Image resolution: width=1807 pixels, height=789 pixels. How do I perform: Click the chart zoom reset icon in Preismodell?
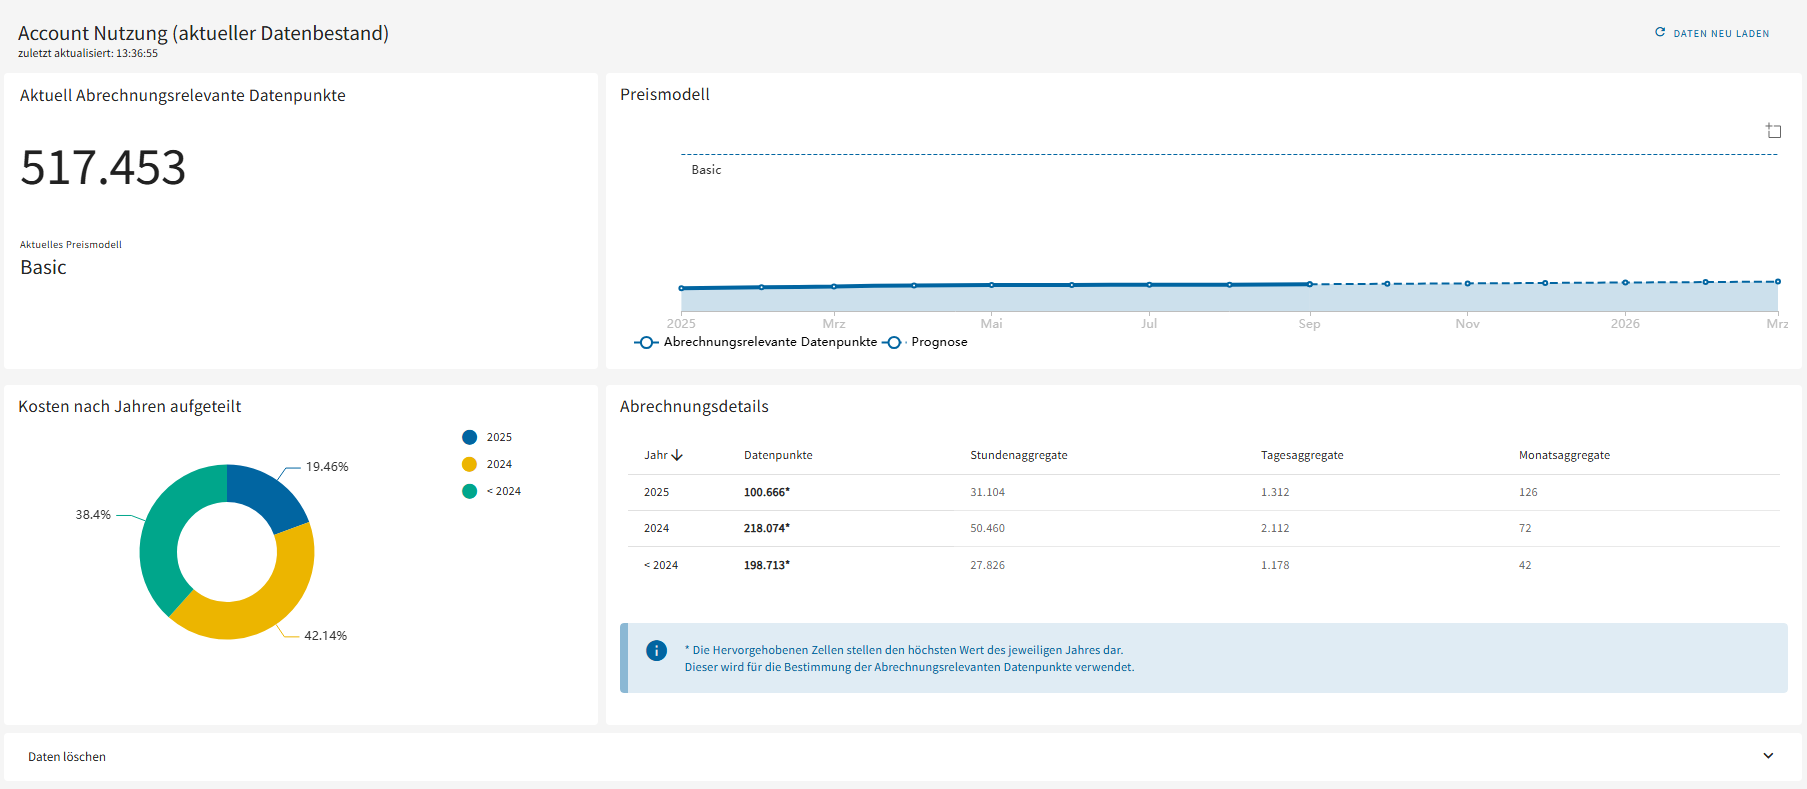pos(1773,131)
